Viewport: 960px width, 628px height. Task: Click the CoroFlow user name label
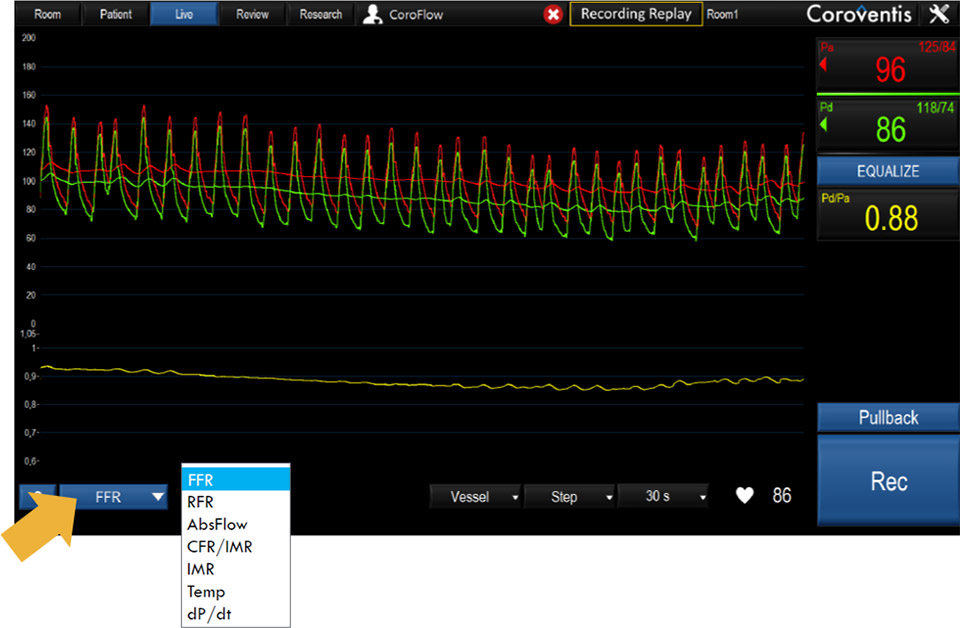point(416,15)
